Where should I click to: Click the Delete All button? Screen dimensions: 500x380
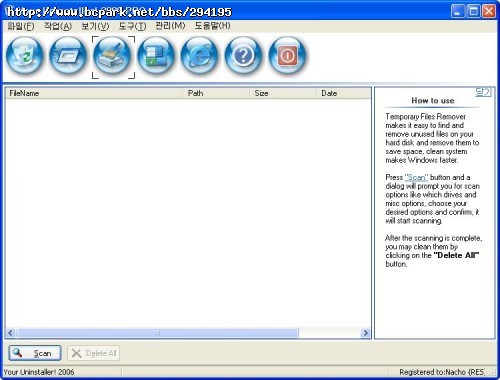click(94, 353)
